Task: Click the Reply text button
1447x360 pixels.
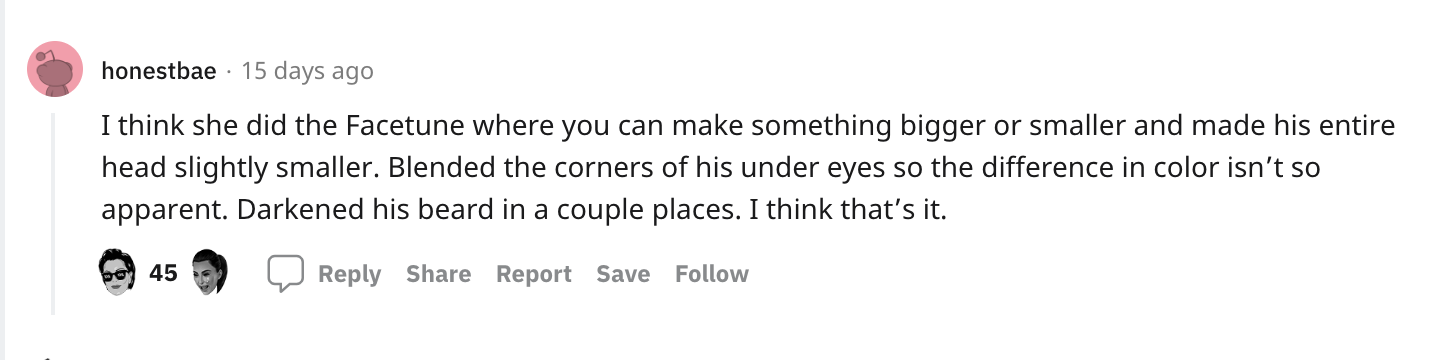Action: point(349,274)
